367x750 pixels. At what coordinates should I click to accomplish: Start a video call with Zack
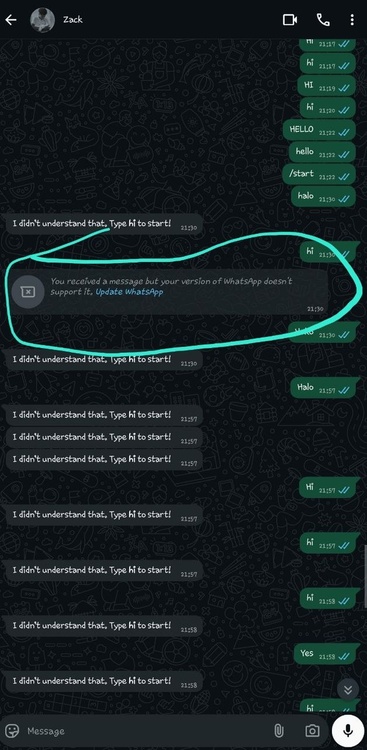[x=290, y=20]
